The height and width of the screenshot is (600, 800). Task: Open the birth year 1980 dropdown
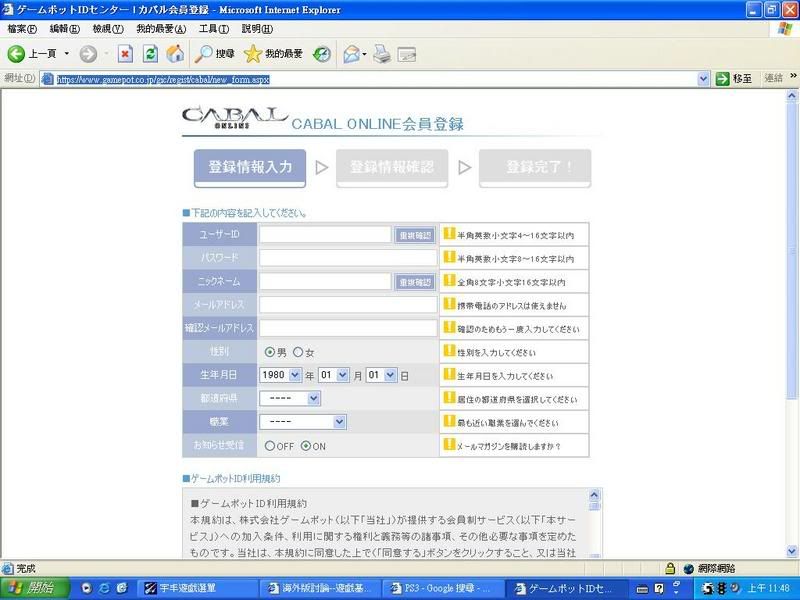(x=280, y=375)
